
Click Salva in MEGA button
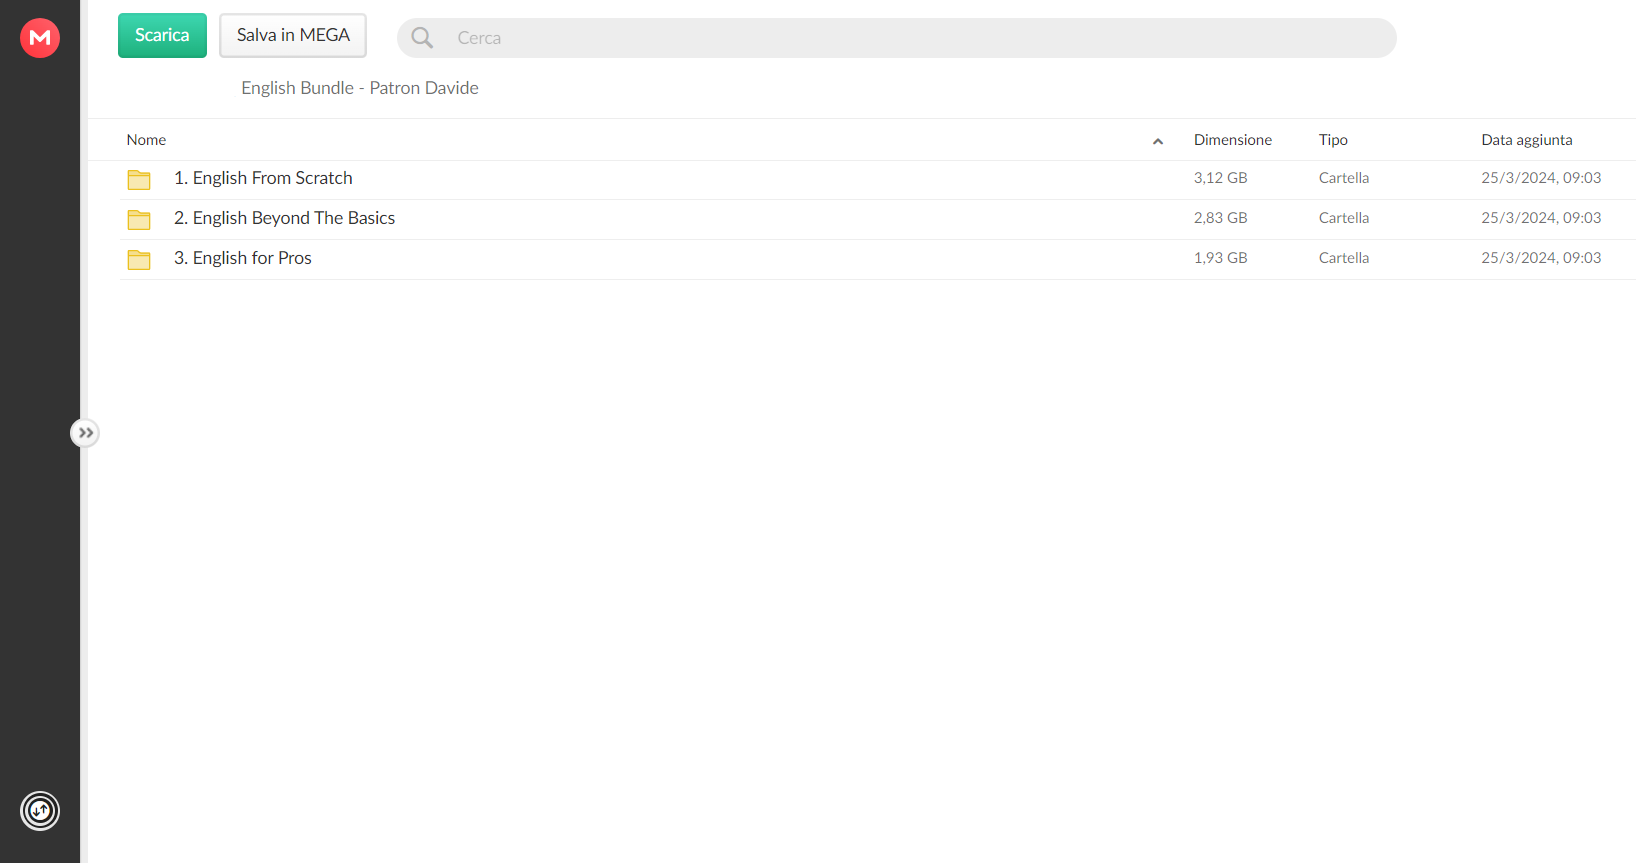point(293,35)
